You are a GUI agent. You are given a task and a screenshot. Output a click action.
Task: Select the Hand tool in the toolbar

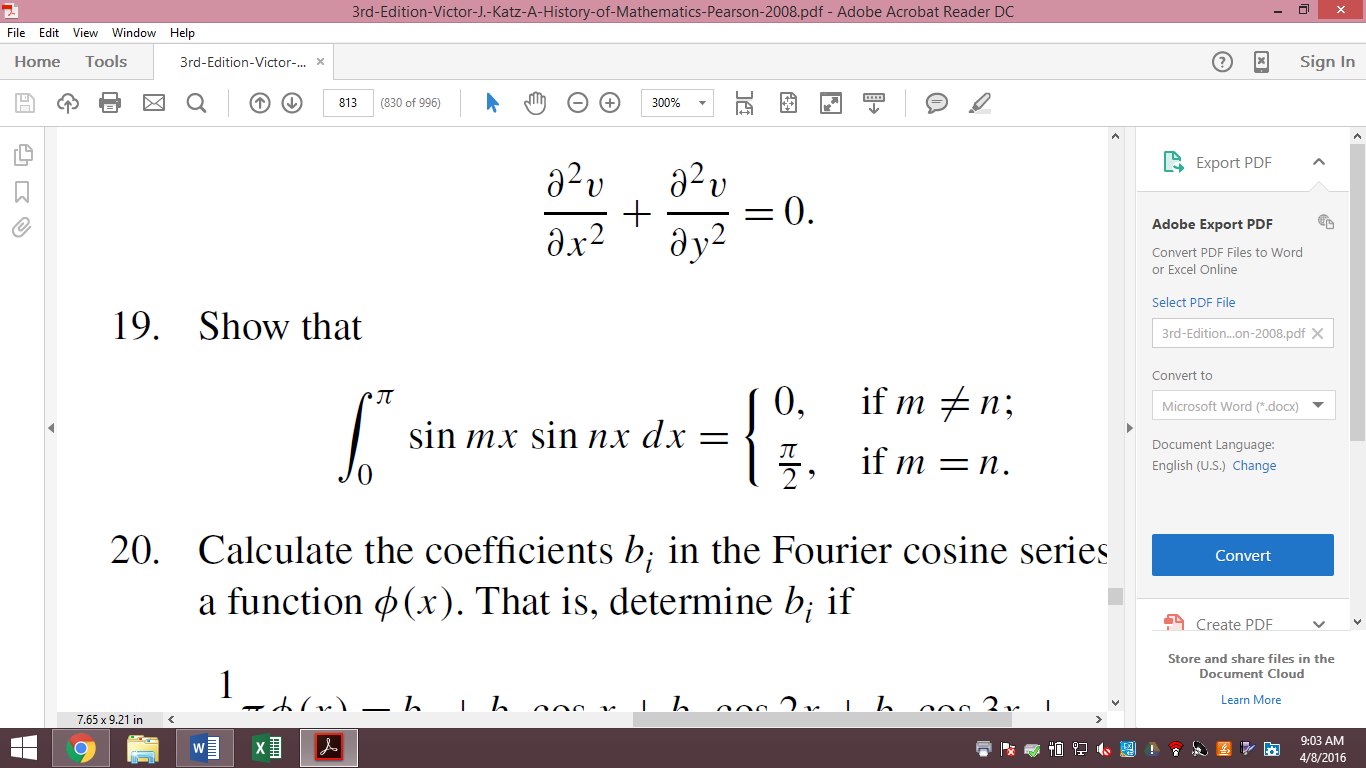(x=535, y=102)
